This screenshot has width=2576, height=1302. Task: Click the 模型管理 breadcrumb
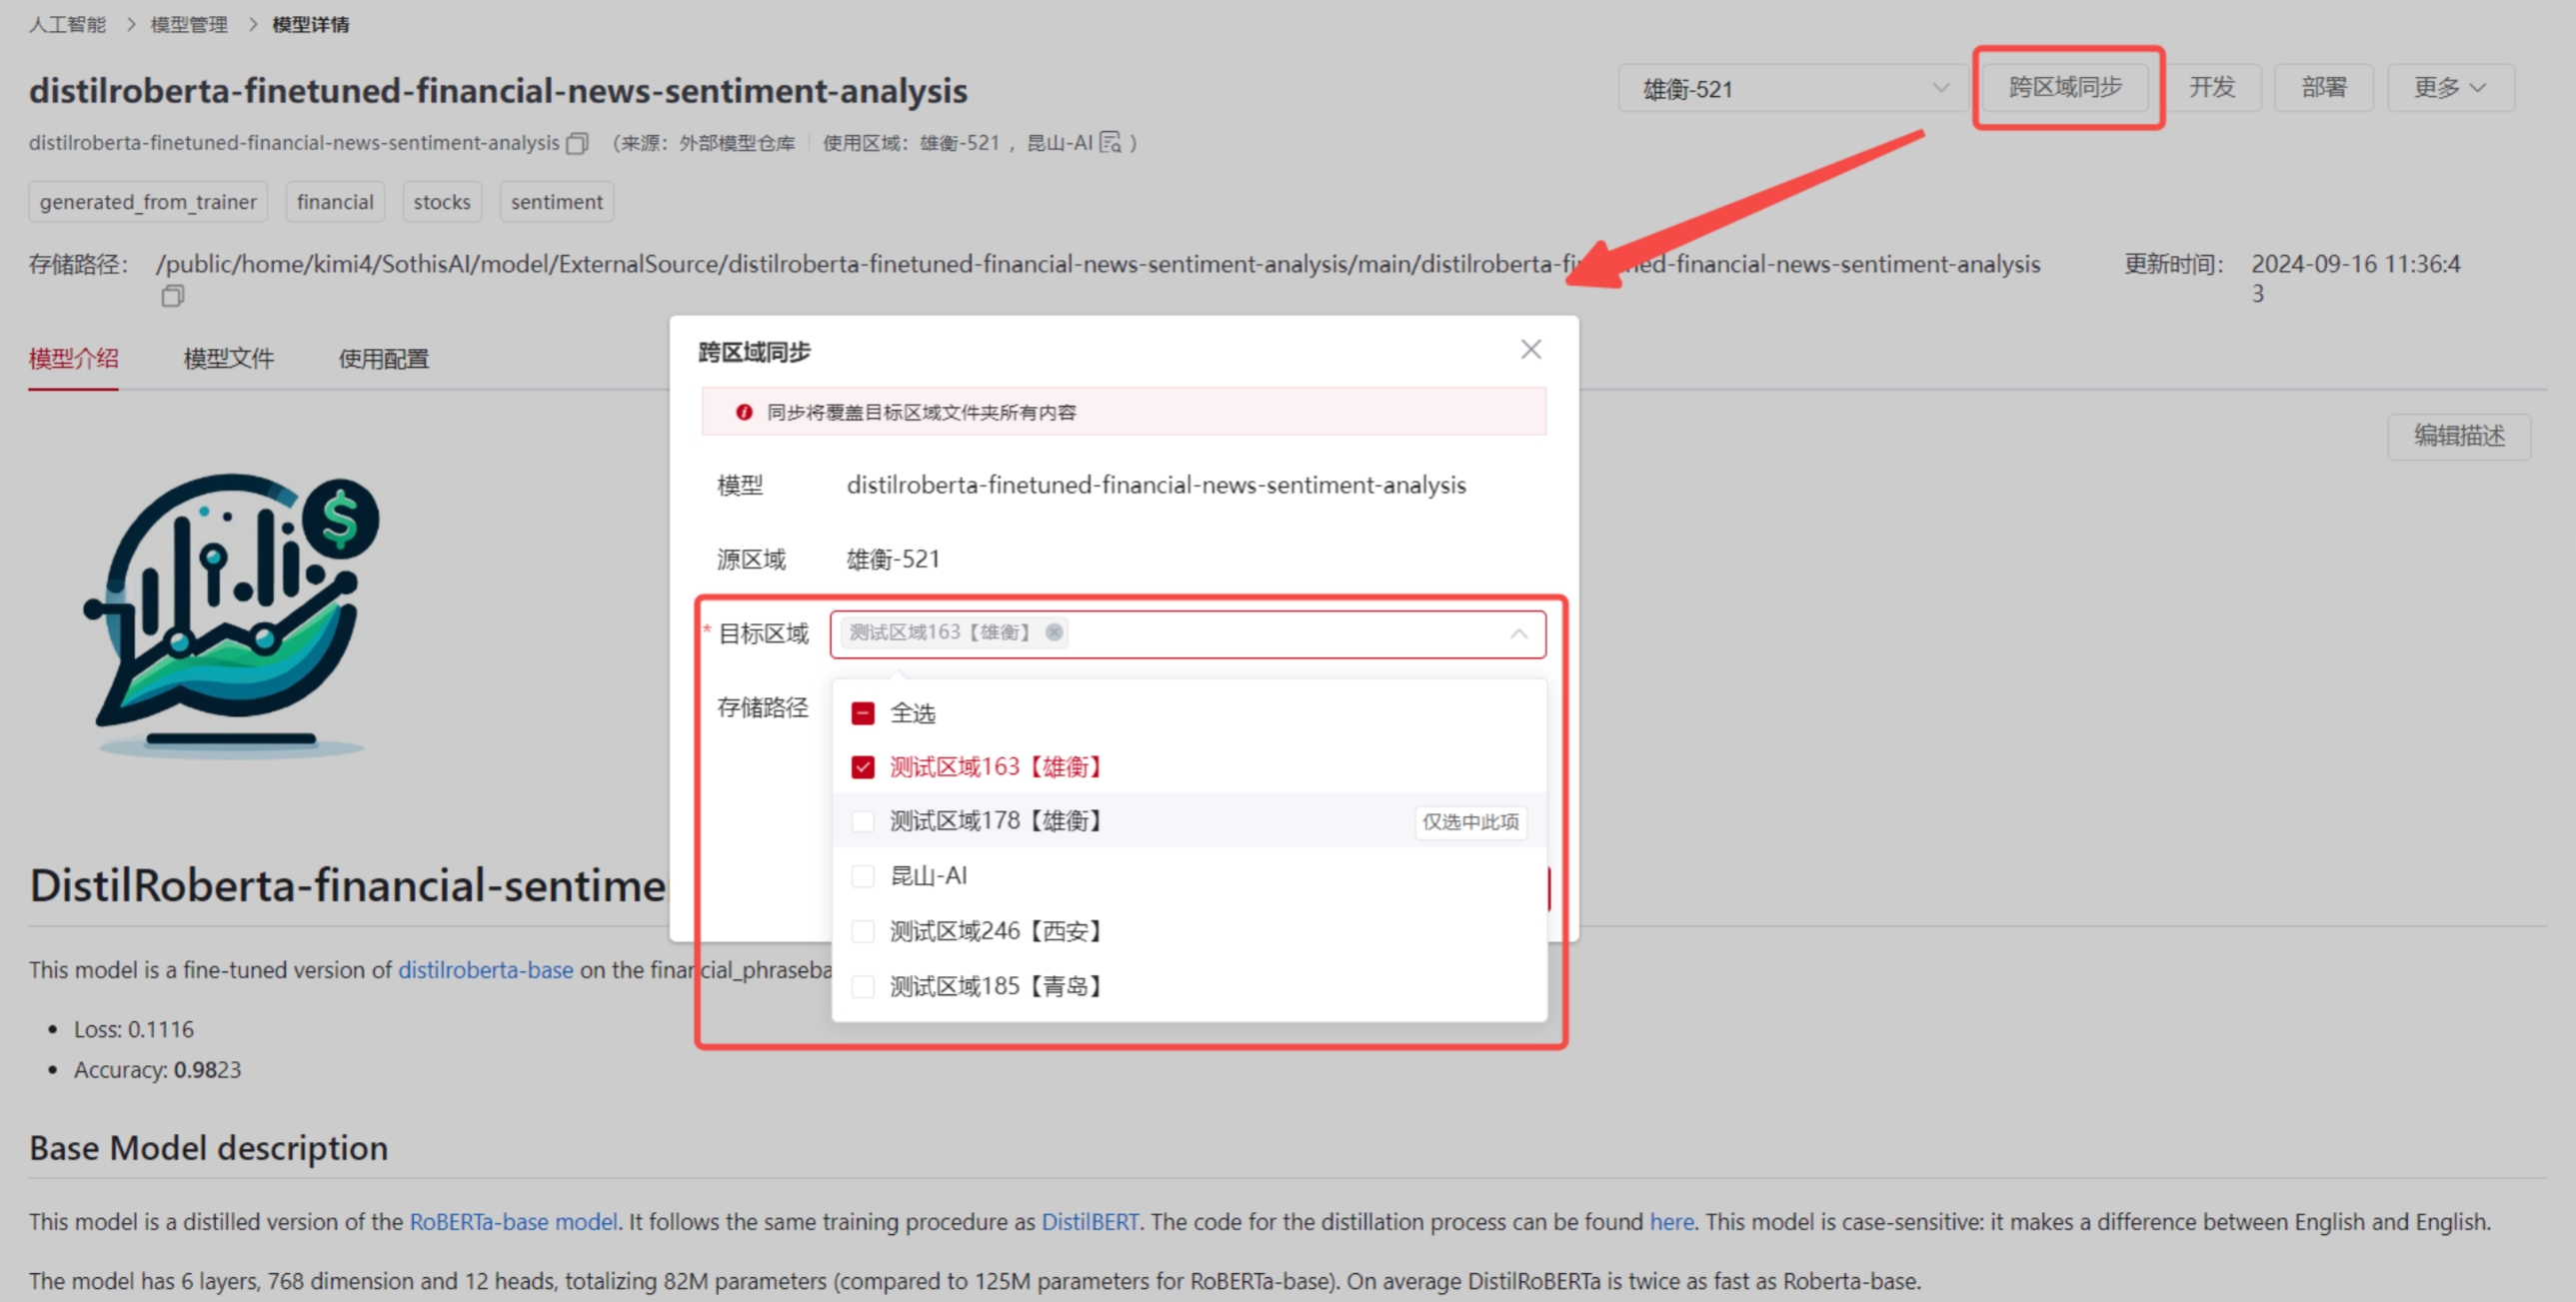click(189, 24)
